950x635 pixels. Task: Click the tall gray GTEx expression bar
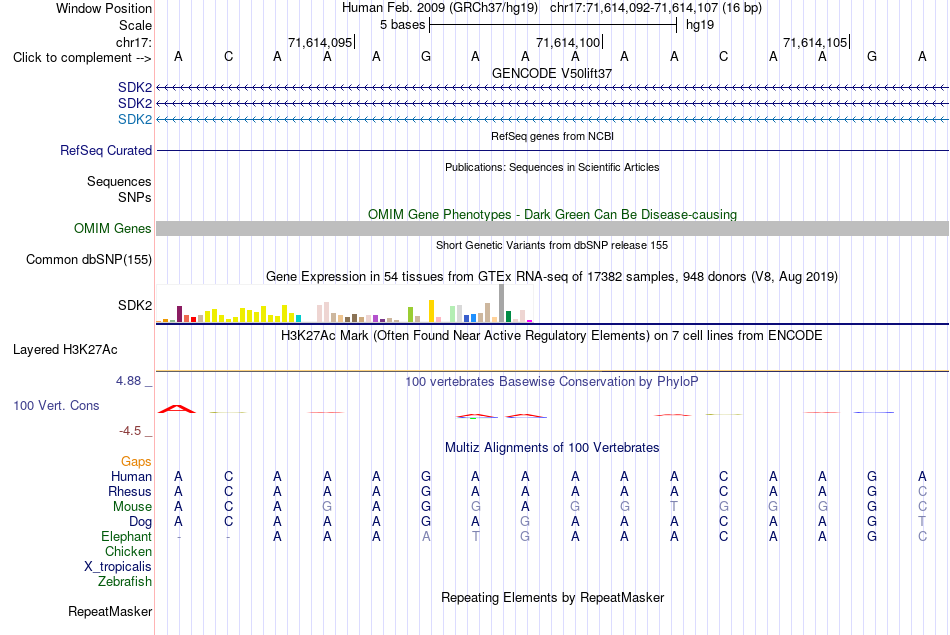501,304
